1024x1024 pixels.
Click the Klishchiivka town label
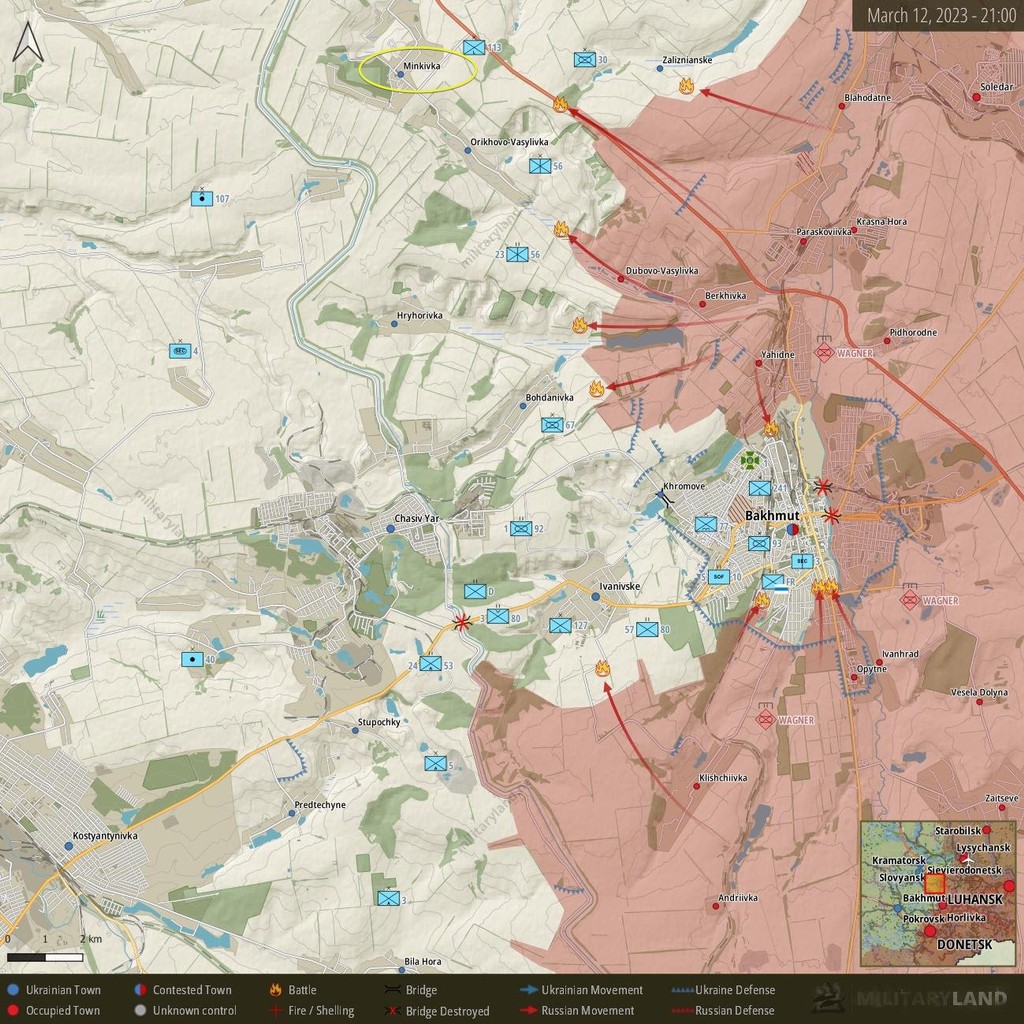coord(723,778)
